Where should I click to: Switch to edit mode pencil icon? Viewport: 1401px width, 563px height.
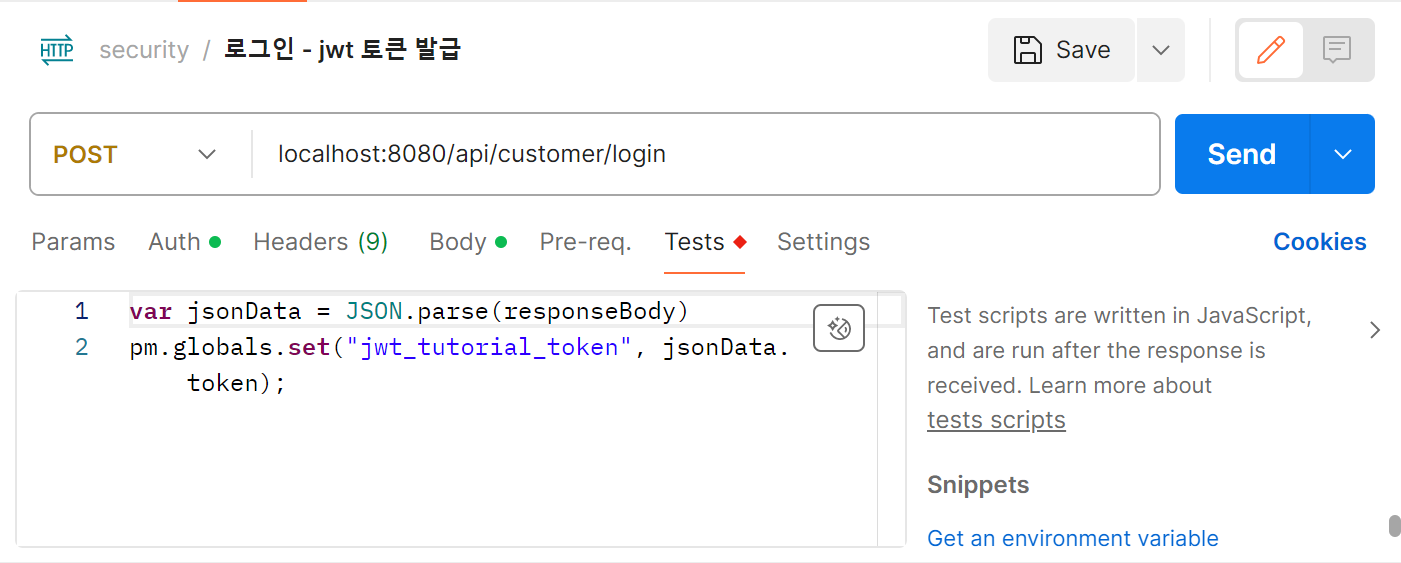pyautogui.click(x=1270, y=50)
